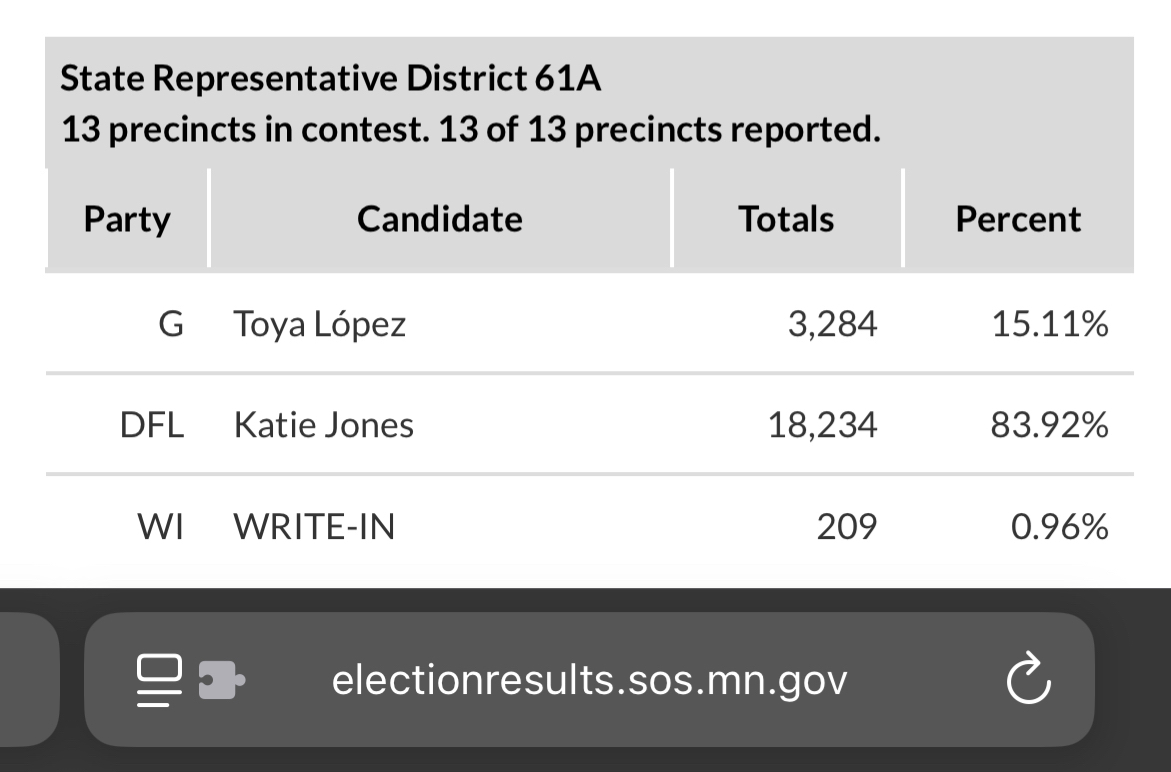Tap the 18,234 vote total
Viewport: 1171px width, 772px height.
point(822,426)
